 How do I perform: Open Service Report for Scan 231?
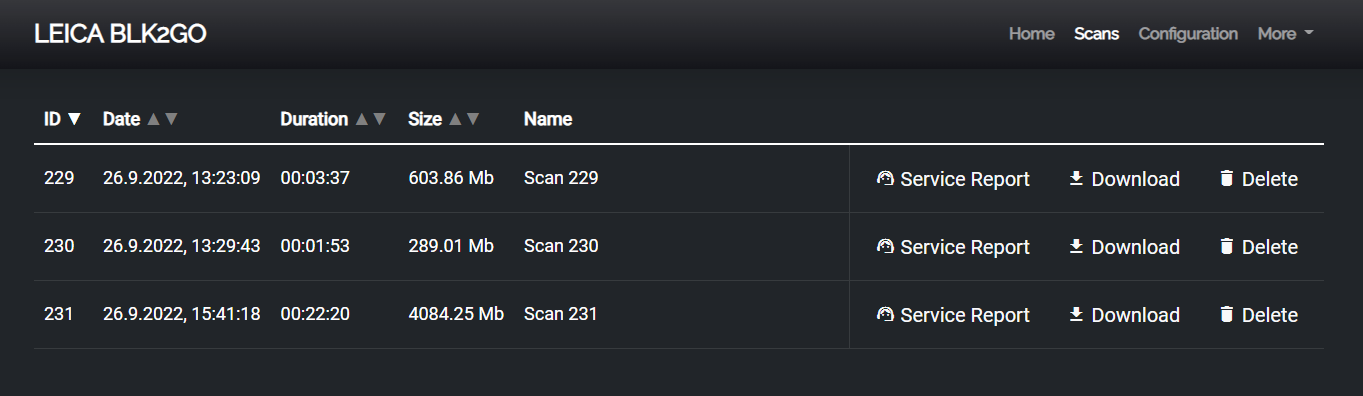(953, 315)
